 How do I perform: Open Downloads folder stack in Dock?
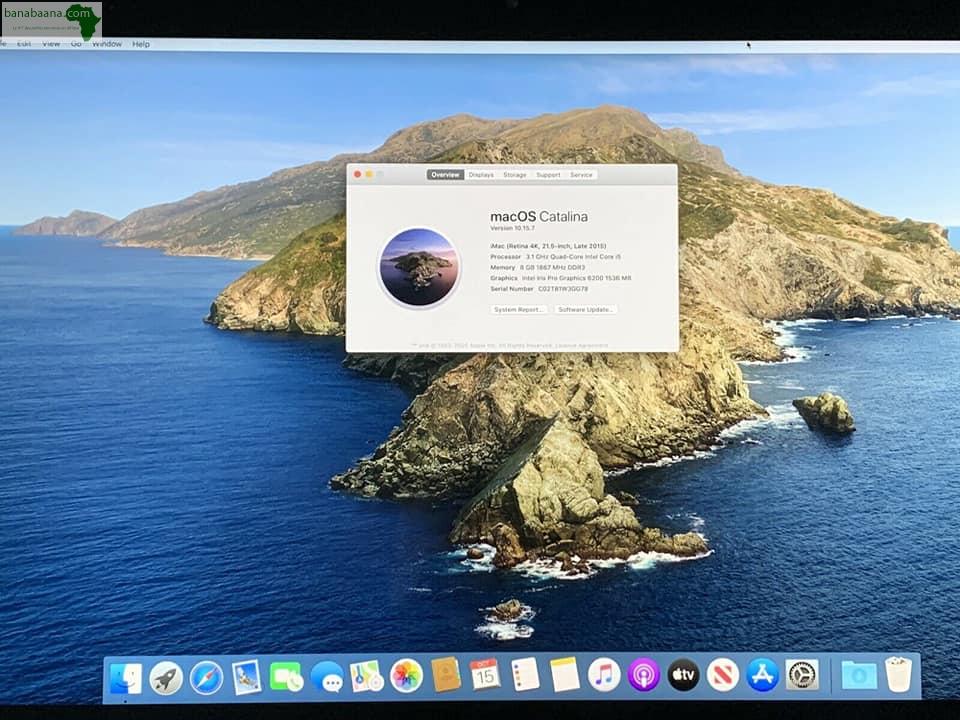(x=859, y=675)
